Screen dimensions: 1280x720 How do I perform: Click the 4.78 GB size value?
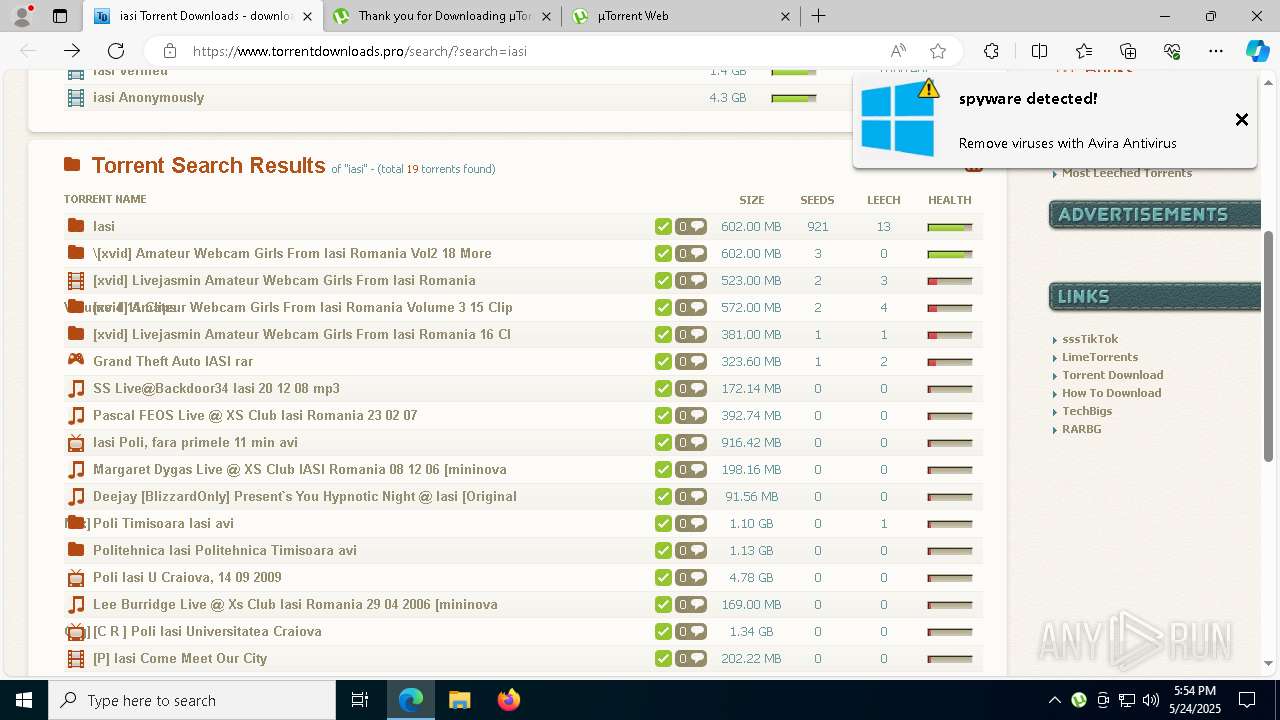(x=751, y=577)
